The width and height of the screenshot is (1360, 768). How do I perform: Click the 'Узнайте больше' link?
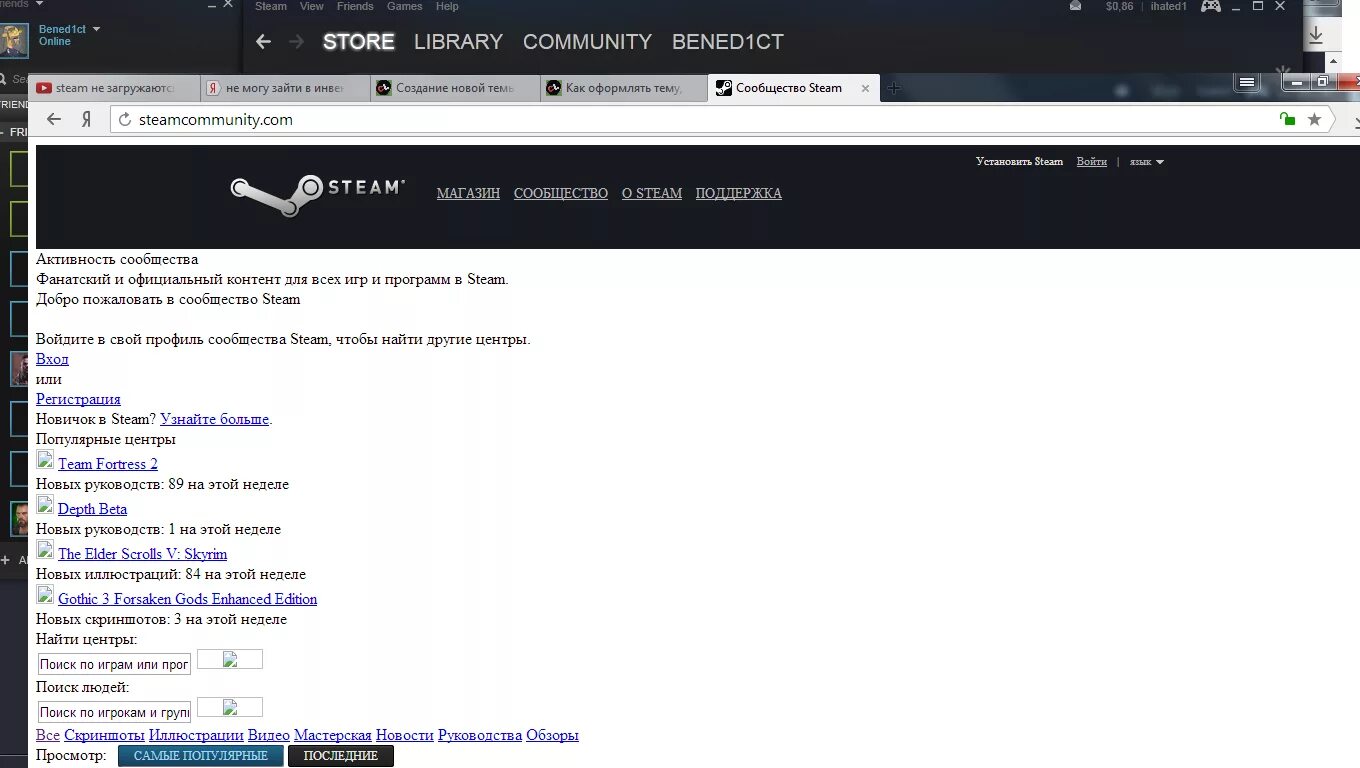pyautogui.click(x=215, y=419)
